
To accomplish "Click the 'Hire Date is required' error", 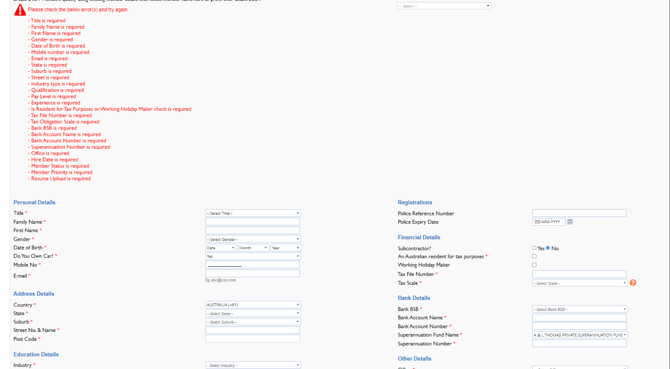I will (x=53, y=160).
